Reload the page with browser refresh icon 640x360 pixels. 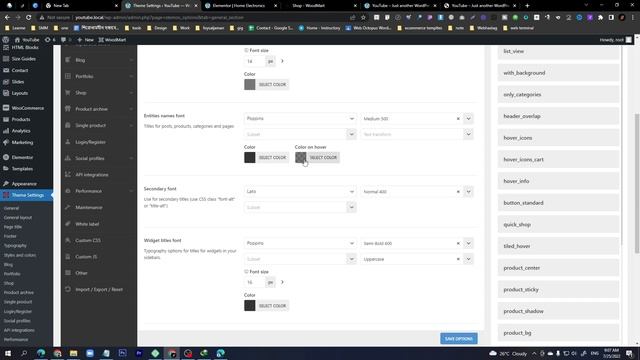pos(28,18)
